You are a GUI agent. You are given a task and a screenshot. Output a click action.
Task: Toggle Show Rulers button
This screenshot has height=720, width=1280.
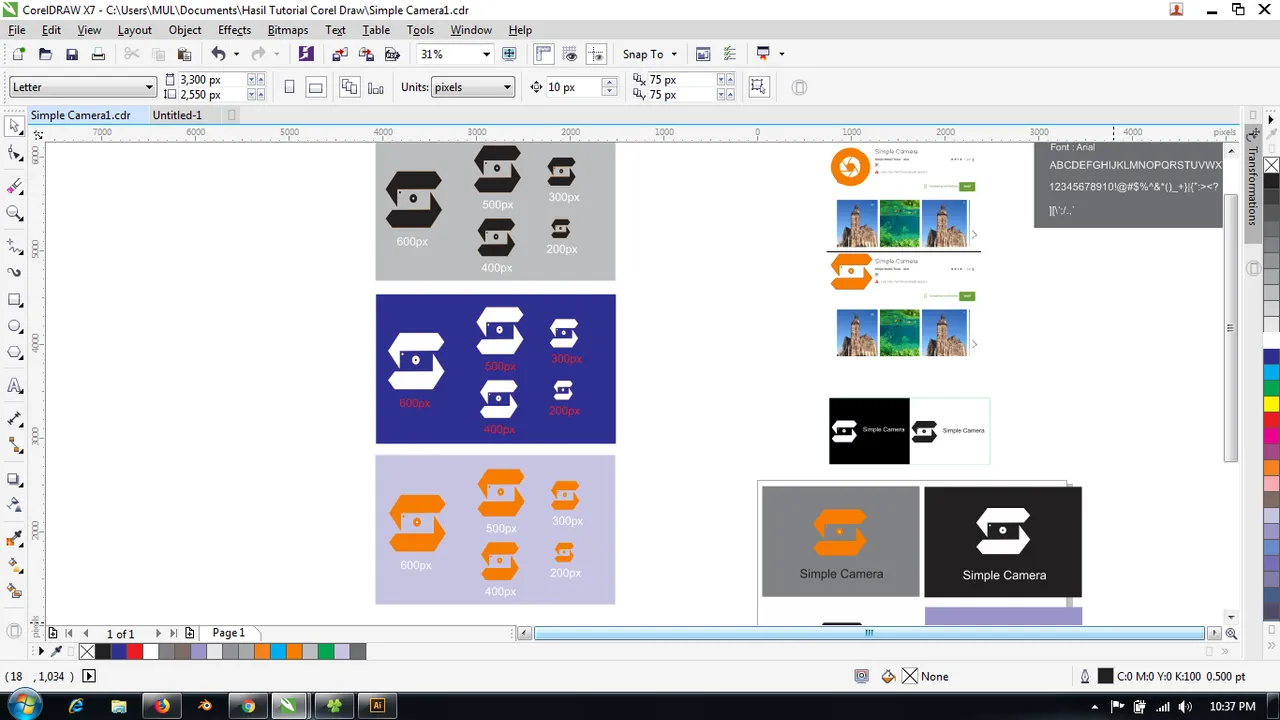pos(544,54)
